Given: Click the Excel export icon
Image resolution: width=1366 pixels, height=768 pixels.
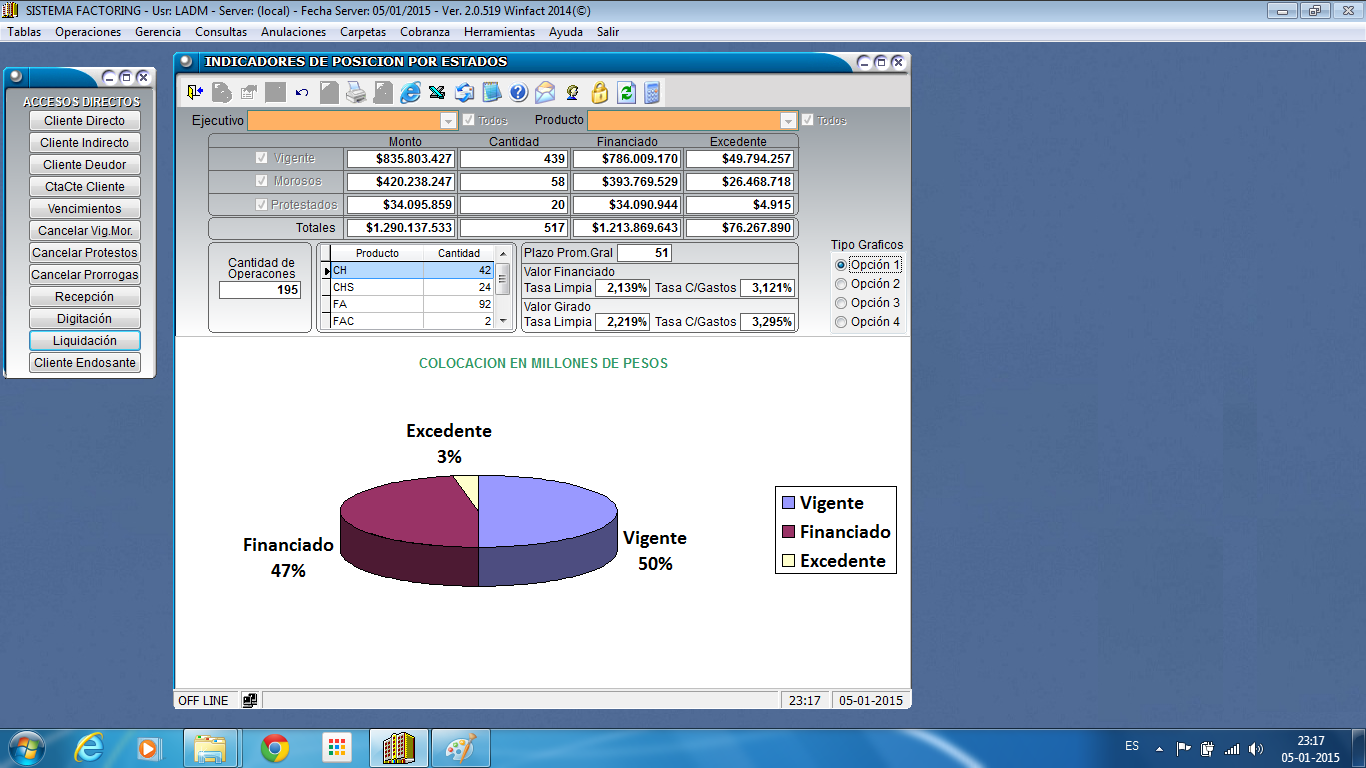Looking at the screenshot, I should point(437,93).
